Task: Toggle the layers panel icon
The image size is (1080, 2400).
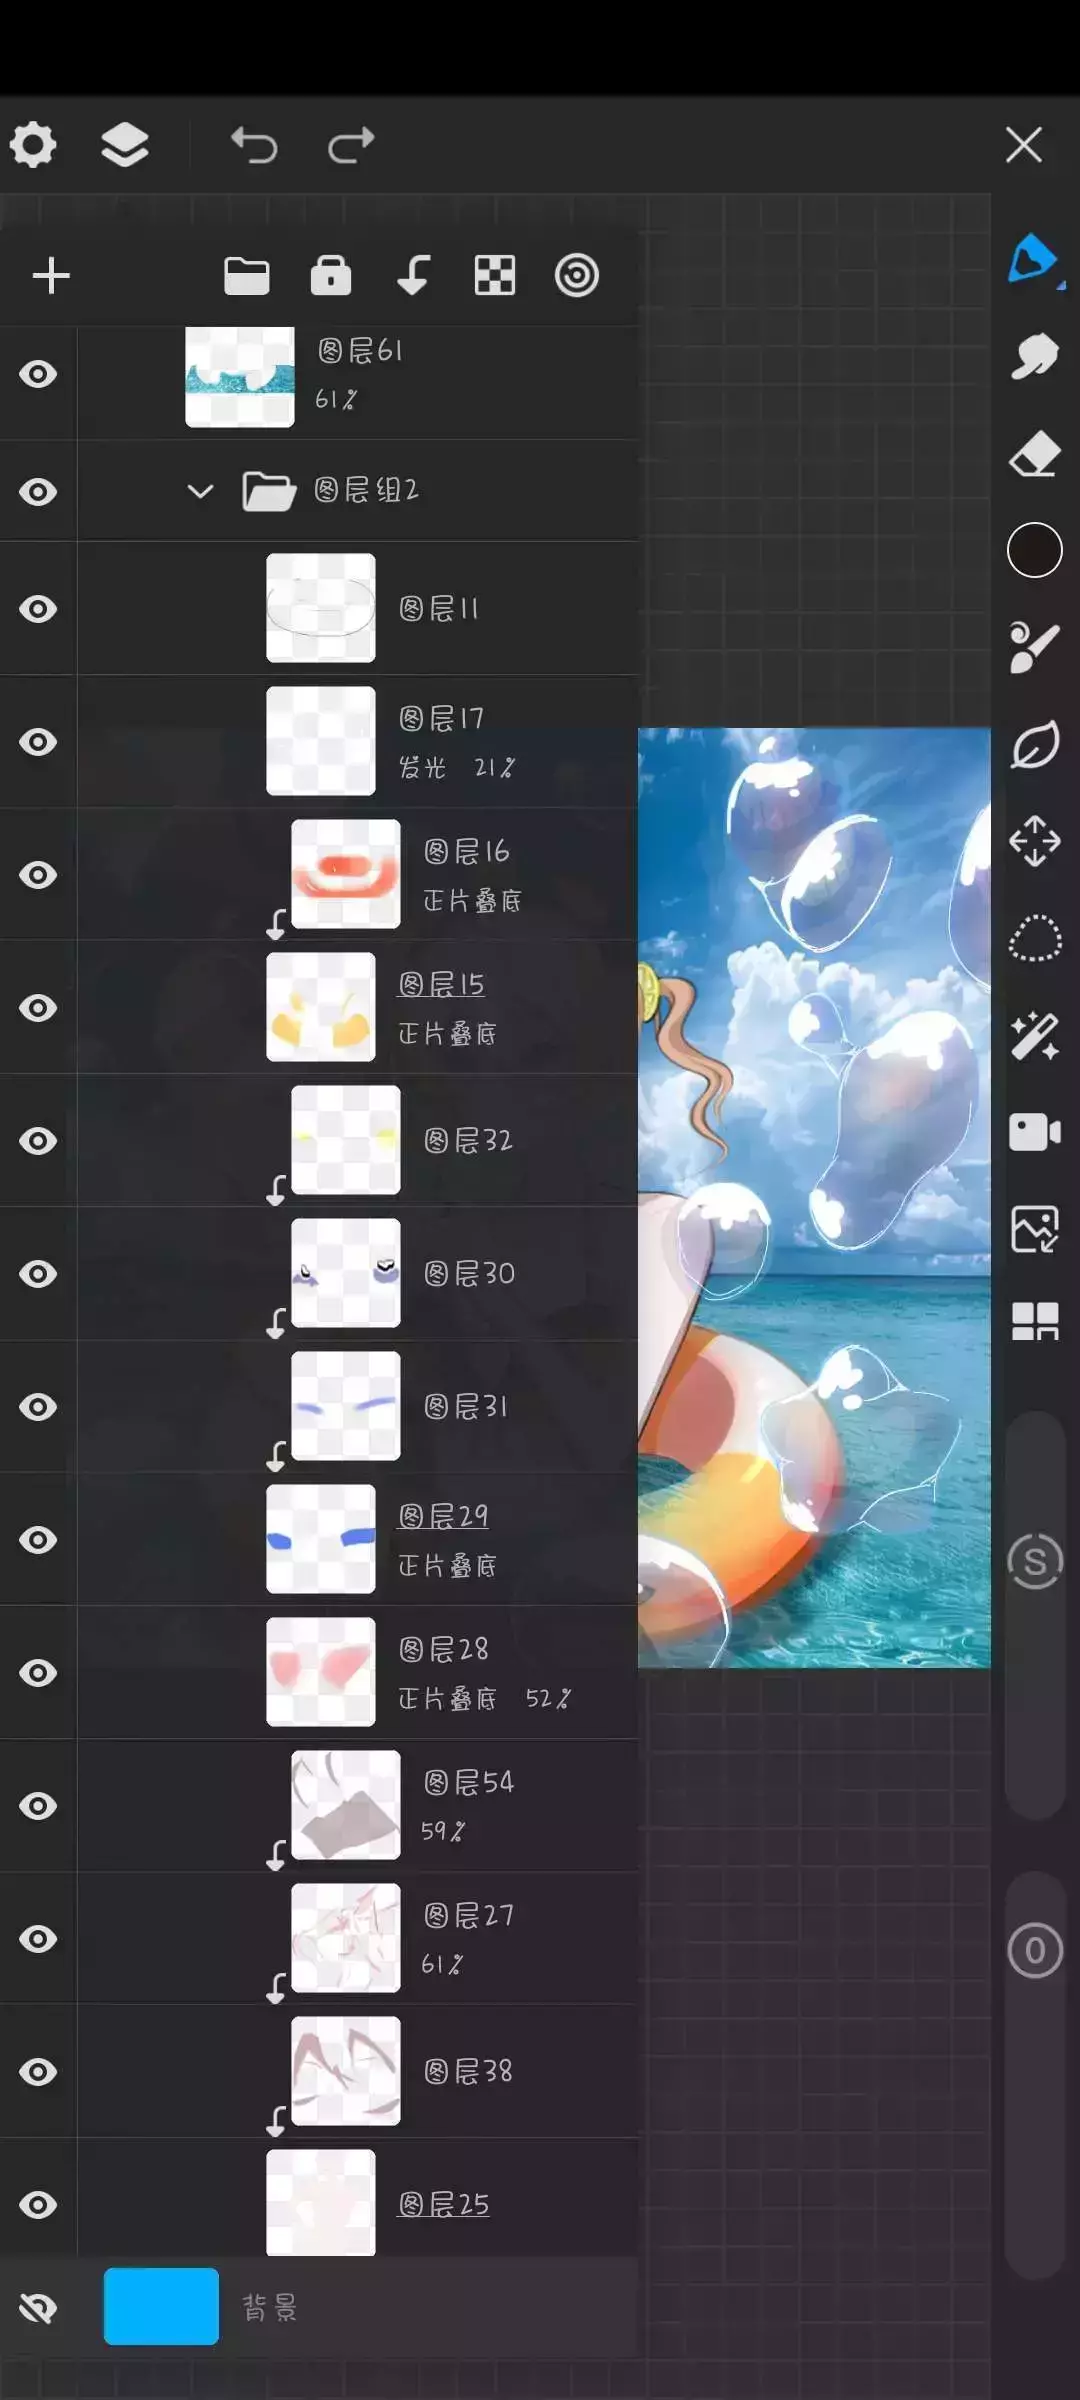Action: pyautogui.click(x=125, y=145)
